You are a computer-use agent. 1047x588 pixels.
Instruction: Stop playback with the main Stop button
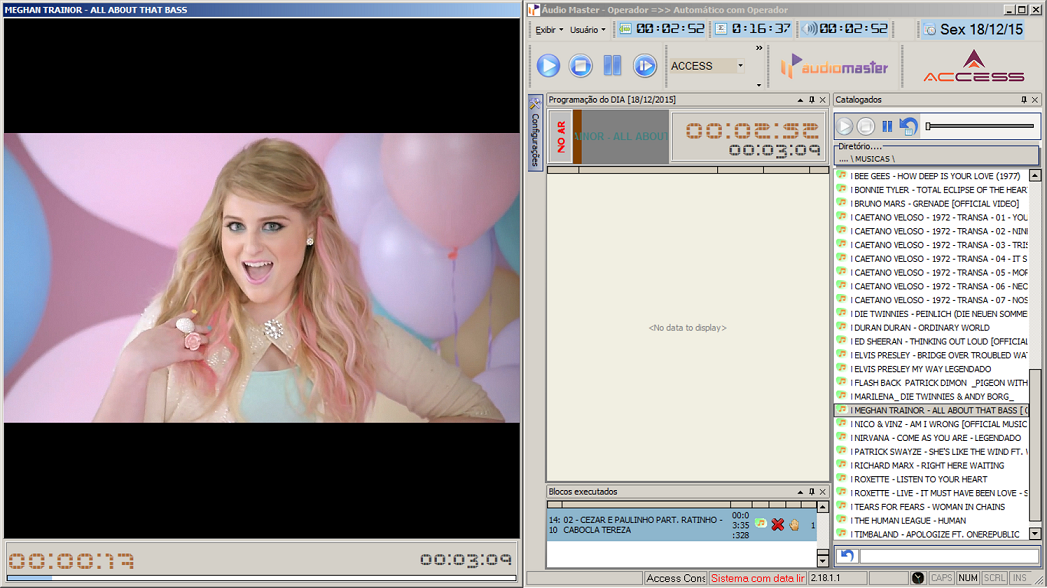click(x=580, y=65)
